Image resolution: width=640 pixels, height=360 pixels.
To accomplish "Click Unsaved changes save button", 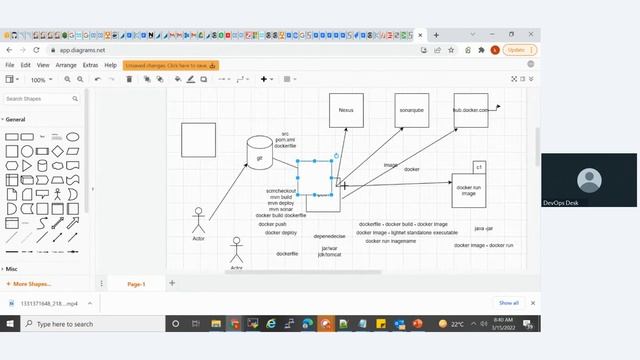I will tap(171, 65).
